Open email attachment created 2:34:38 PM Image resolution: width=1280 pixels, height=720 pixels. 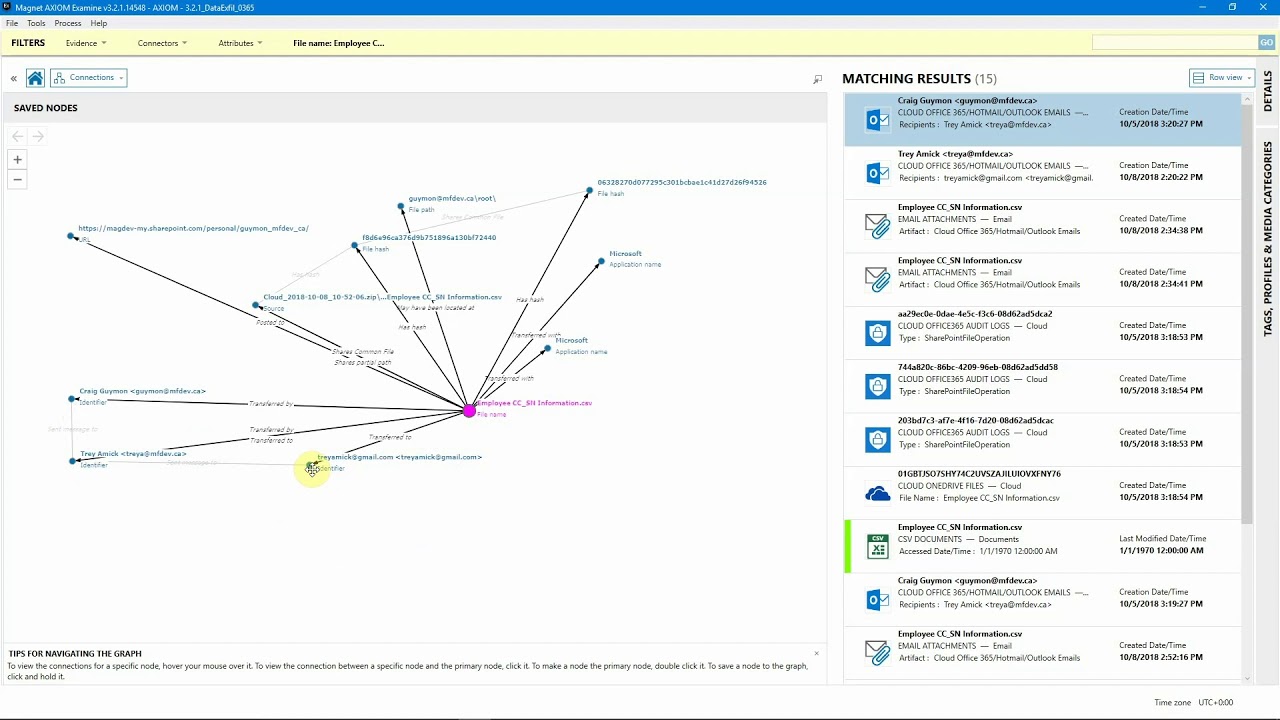(1042, 226)
